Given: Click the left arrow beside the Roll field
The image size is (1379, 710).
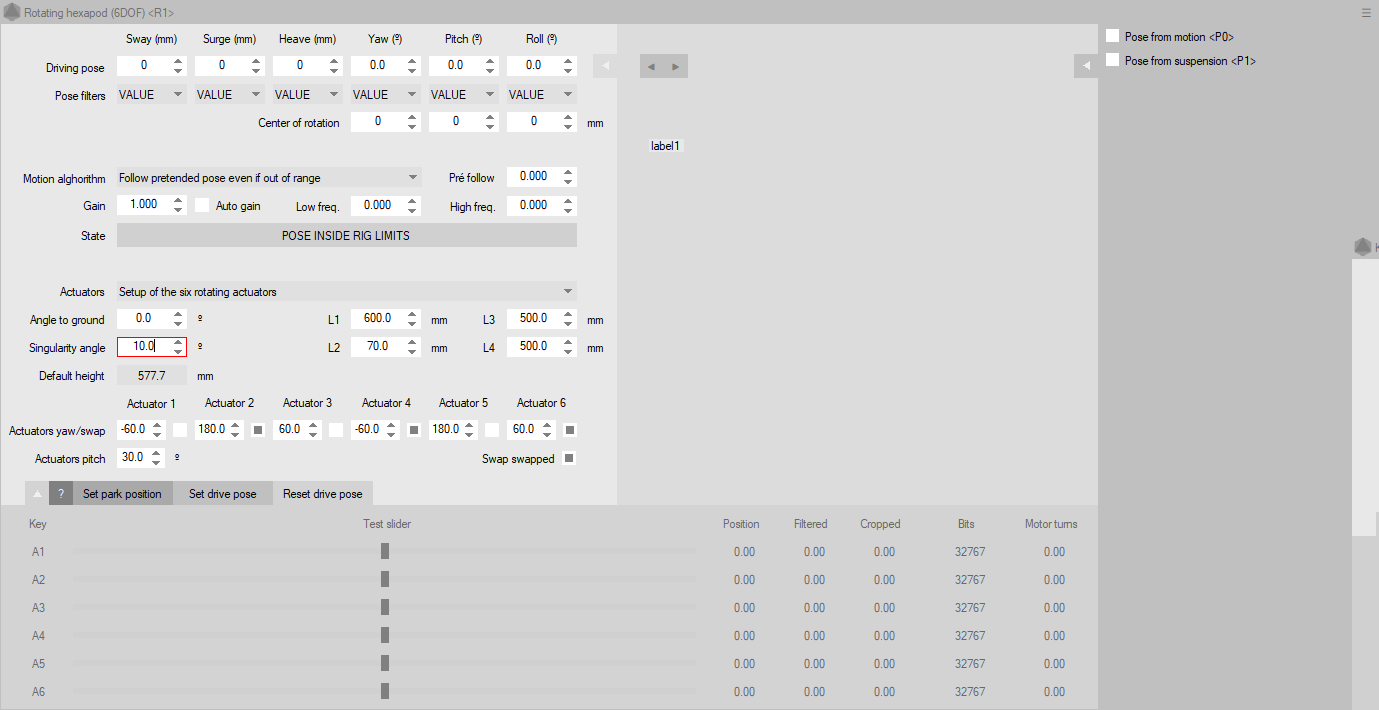Looking at the screenshot, I should [x=605, y=66].
